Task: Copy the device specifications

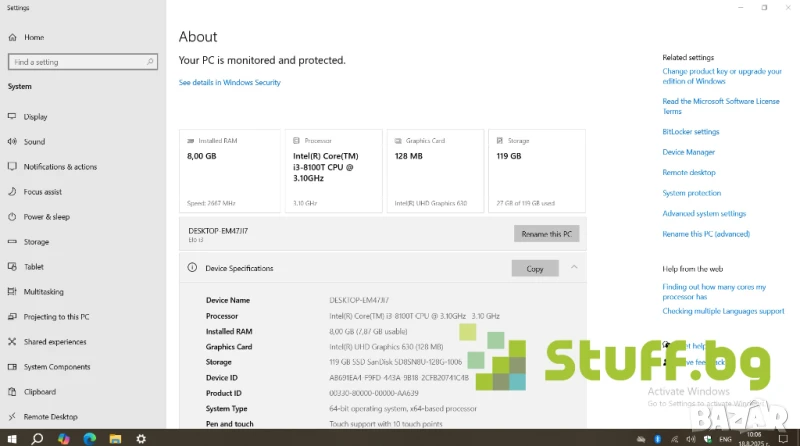Action: (x=535, y=268)
